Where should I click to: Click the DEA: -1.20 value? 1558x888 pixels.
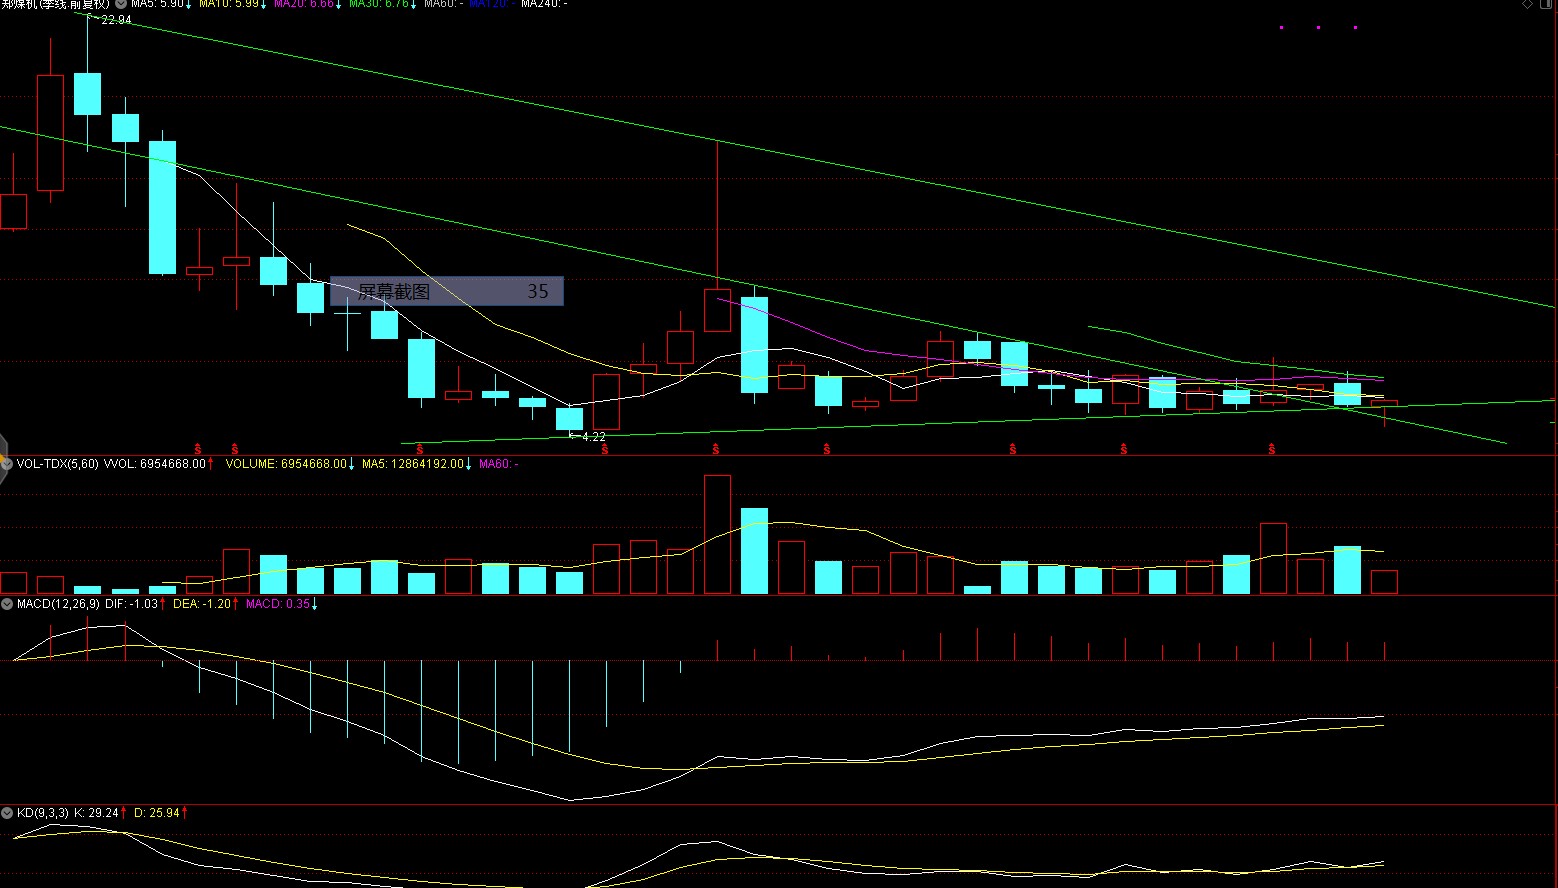point(202,604)
